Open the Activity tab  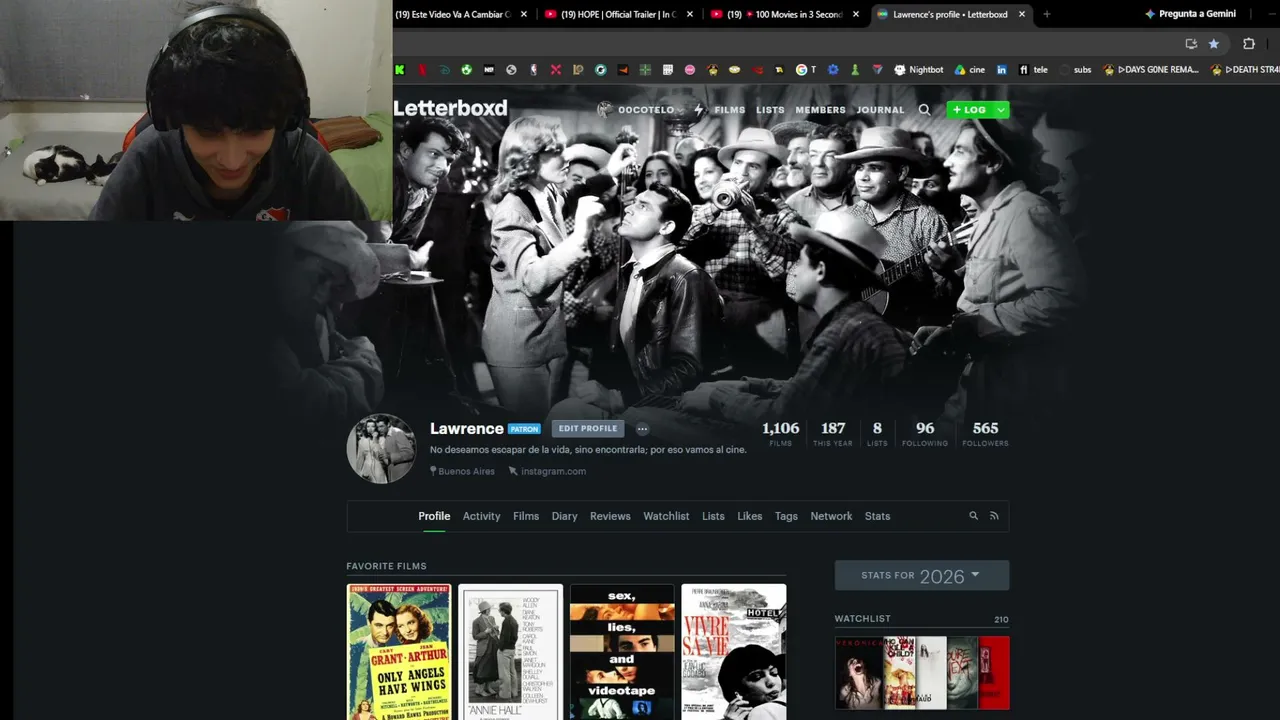(x=481, y=516)
